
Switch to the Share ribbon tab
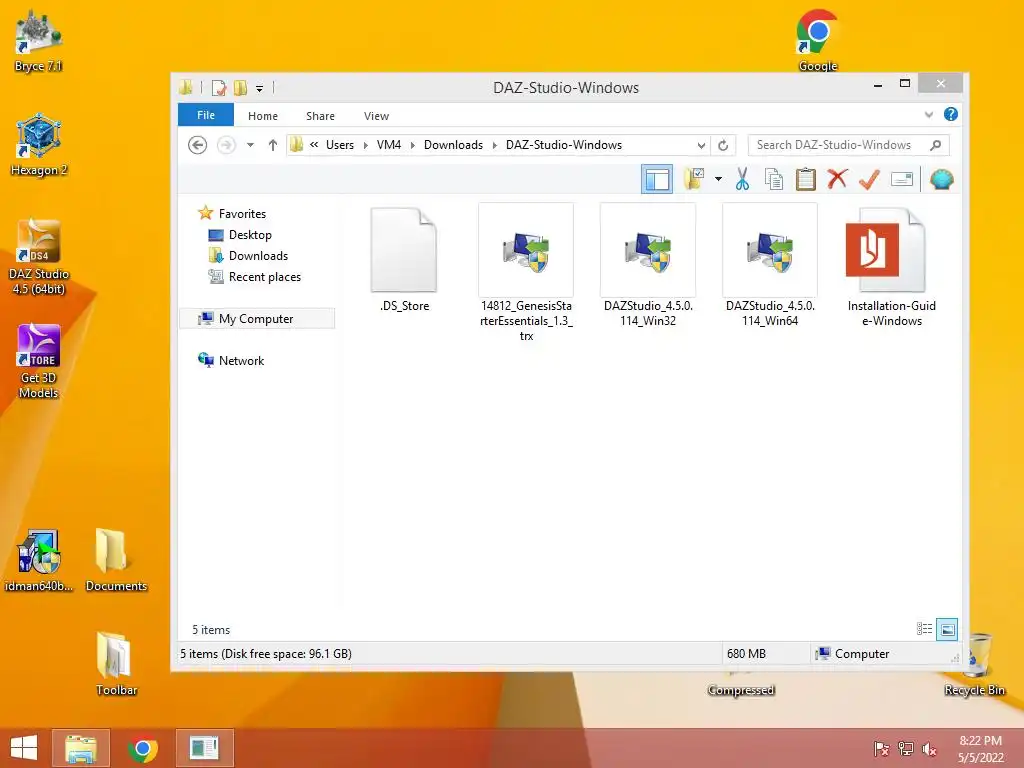[320, 116]
